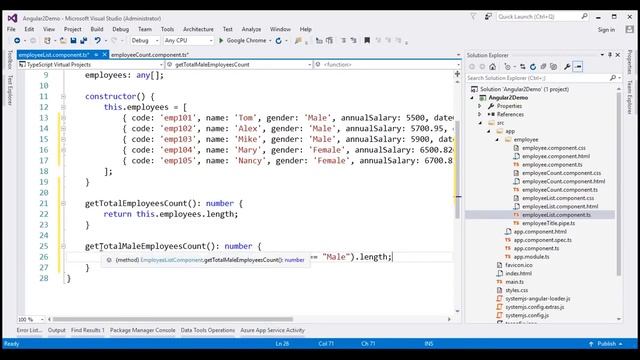The width and height of the screenshot is (640, 360).
Task: Click the Publish button in status bar
Action: tap(606, 344)
